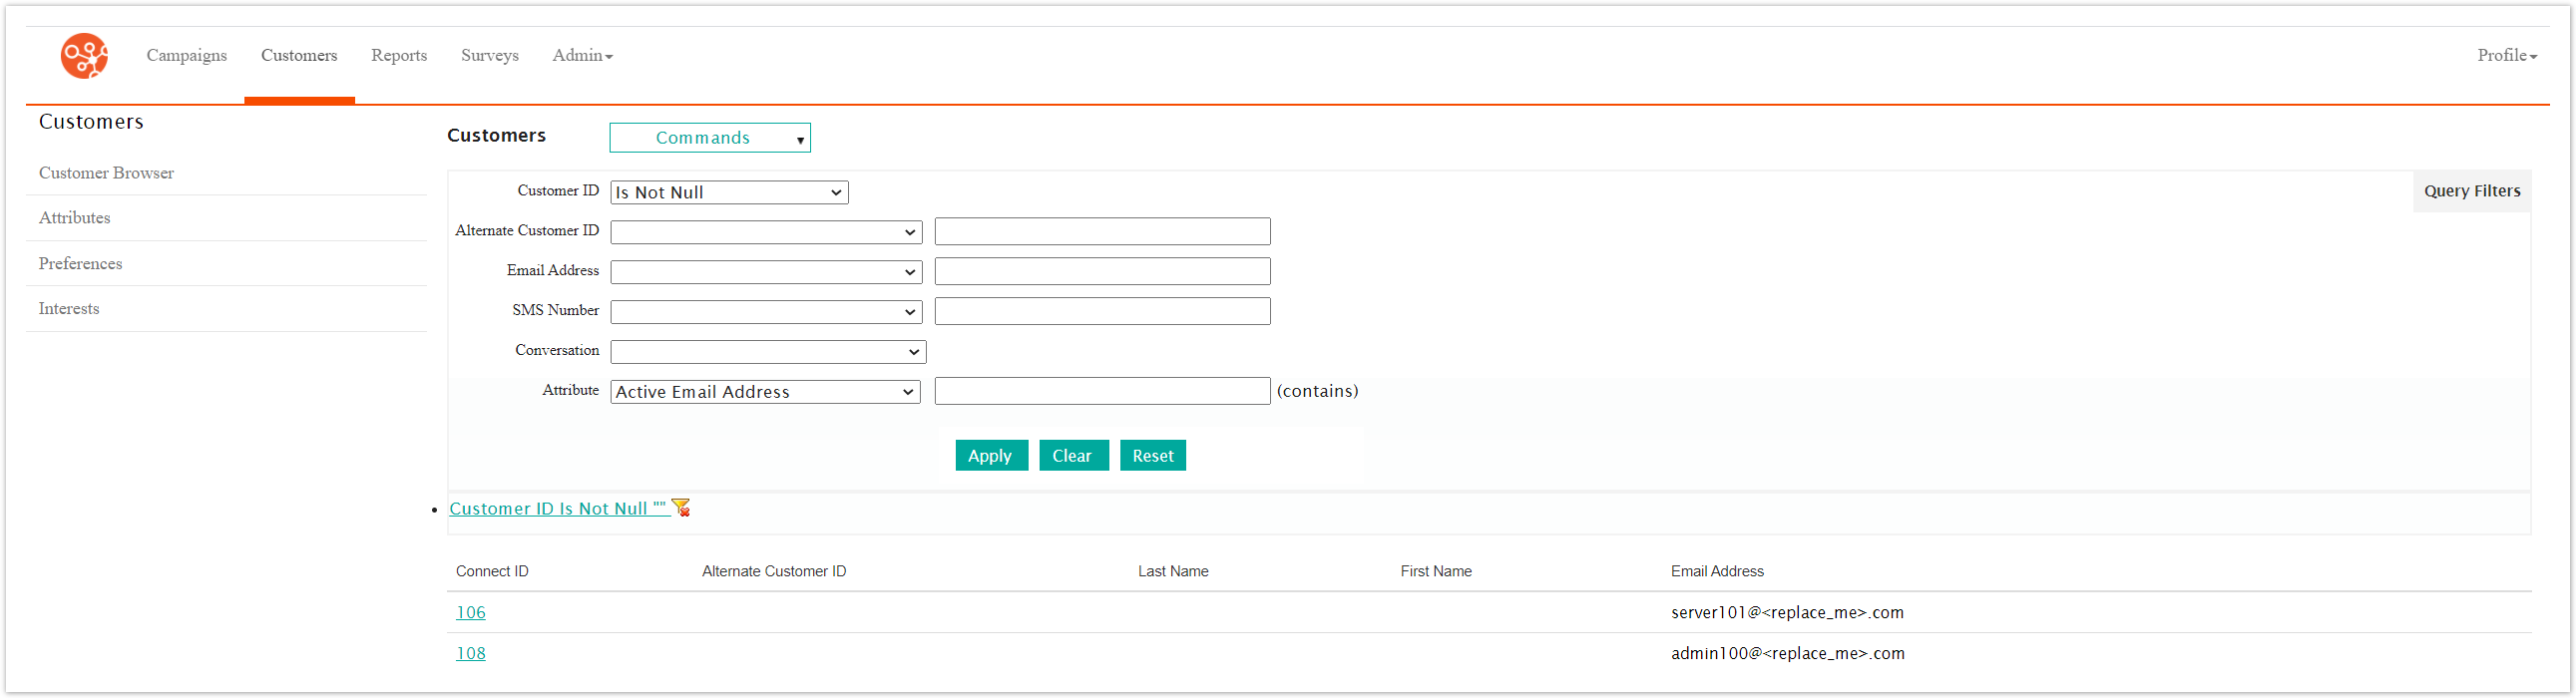This screenshot has height=698, width=2576.
Task: Change the Active Email Address attribute selection
Action: [x=765, y=392]
